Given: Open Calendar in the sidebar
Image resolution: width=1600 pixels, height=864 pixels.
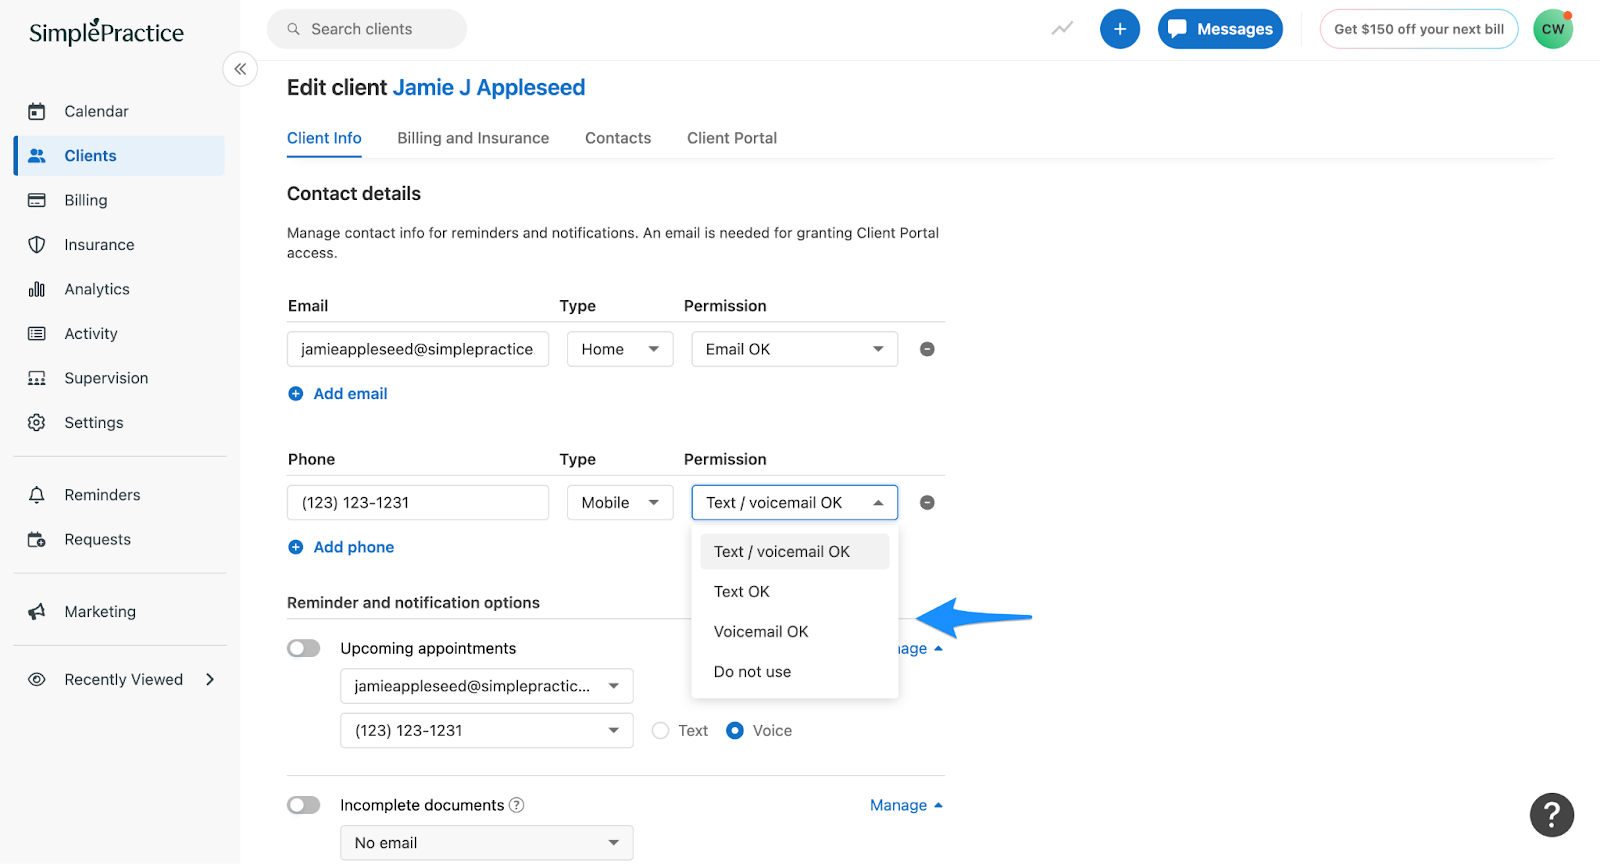Looking at the screenshot, I should pyautogui.click(x=120, y=111).
